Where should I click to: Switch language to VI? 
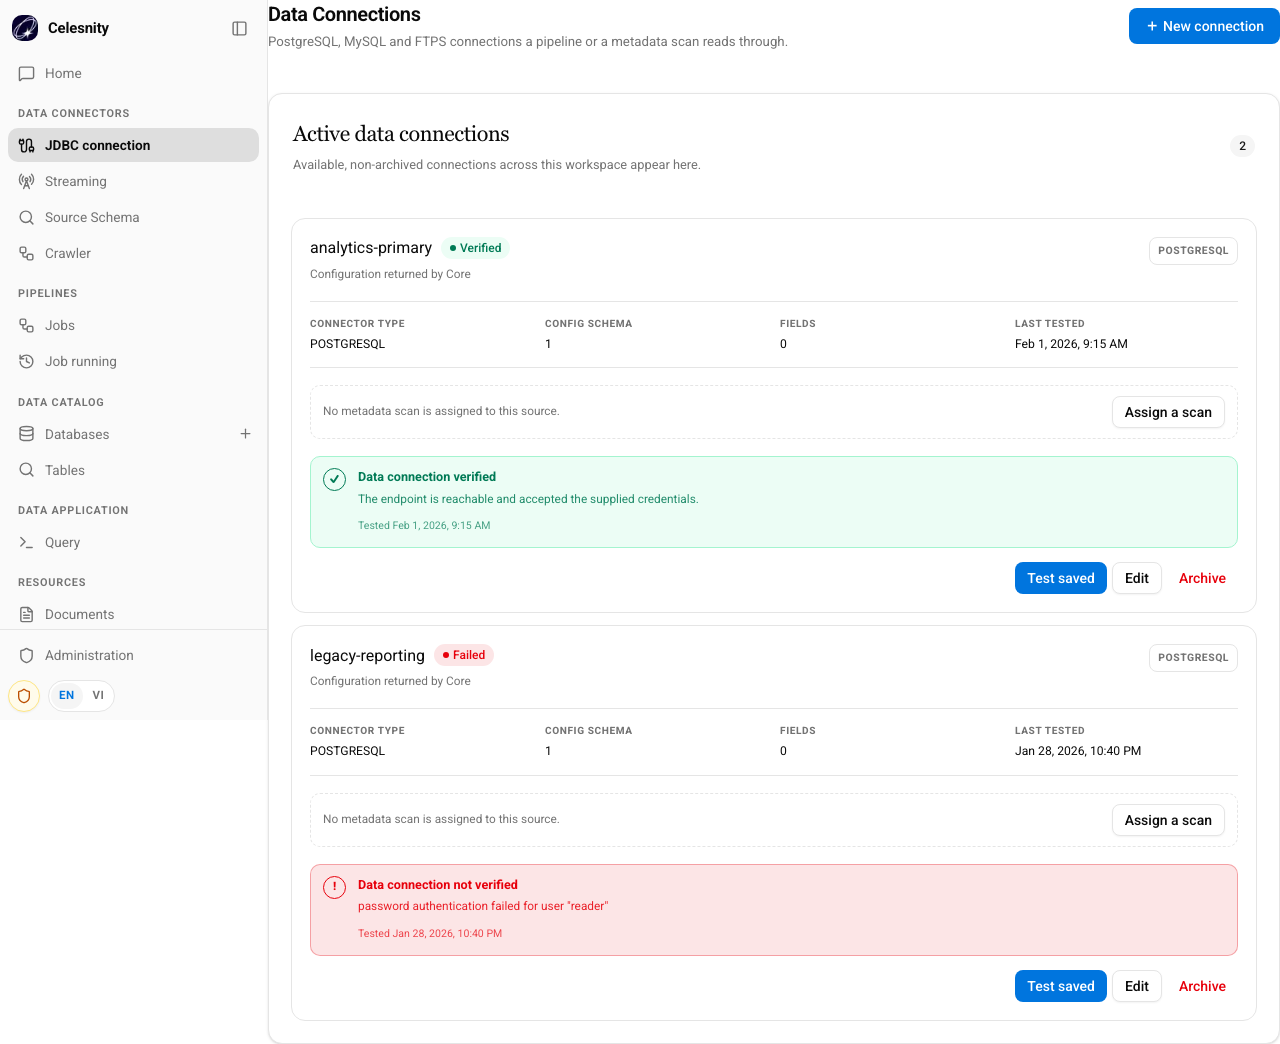tap(98, 695)
